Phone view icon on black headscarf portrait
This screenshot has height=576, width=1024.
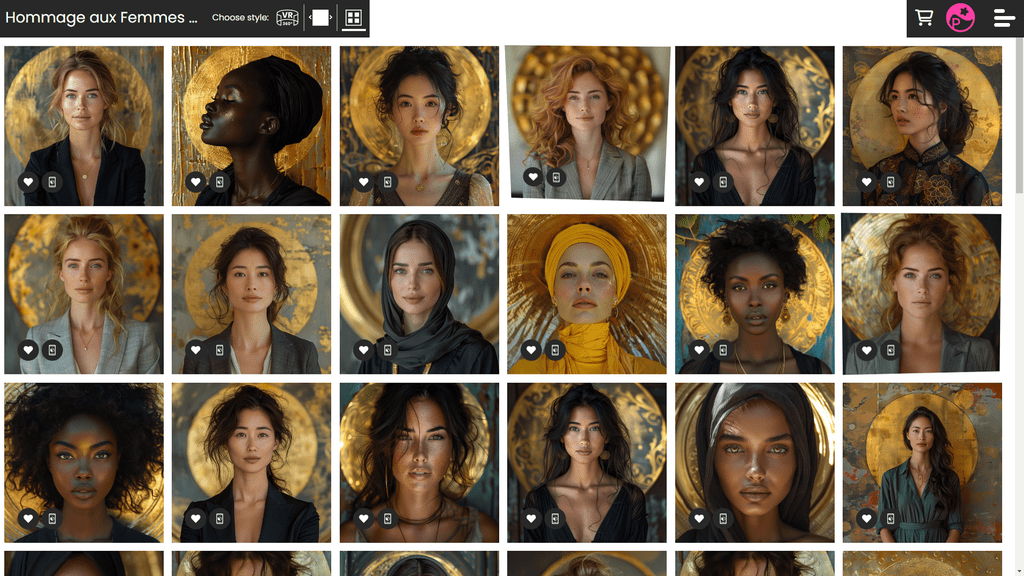point(388,350)
